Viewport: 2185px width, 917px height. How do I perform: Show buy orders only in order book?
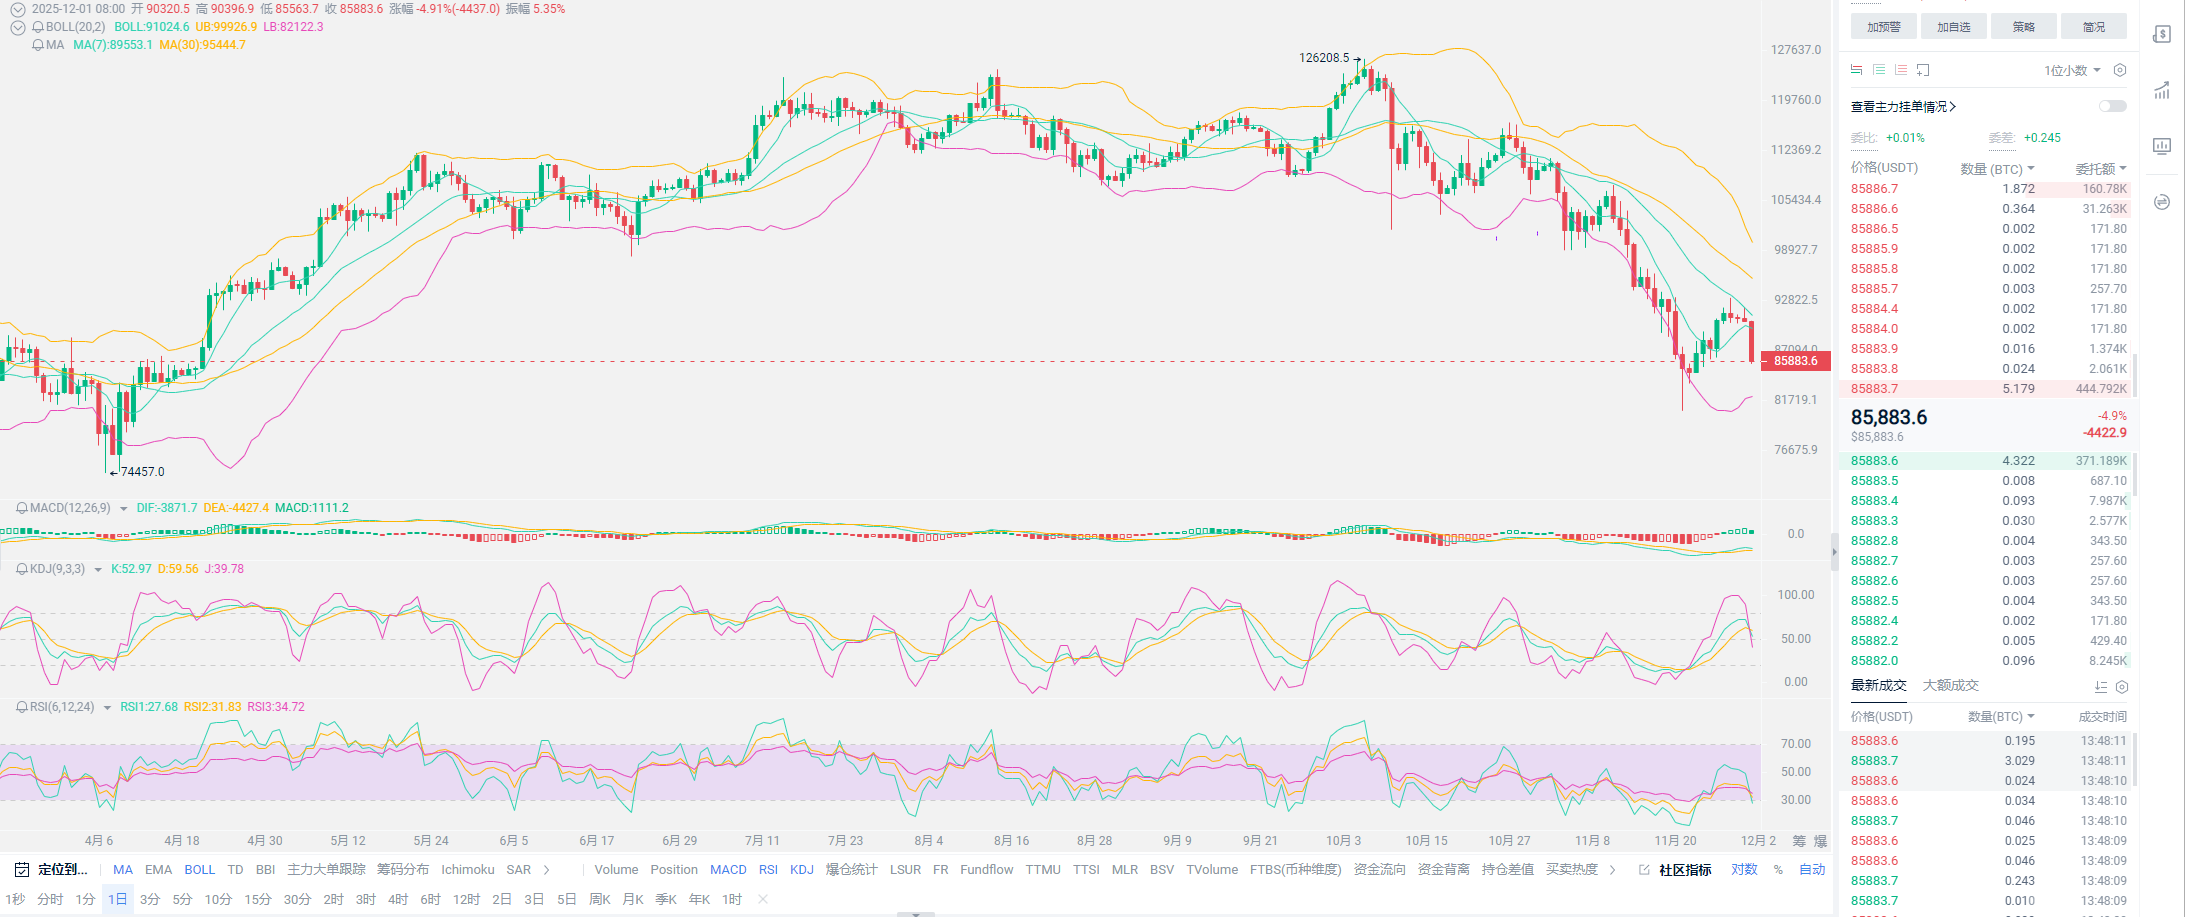(1879, 70)
